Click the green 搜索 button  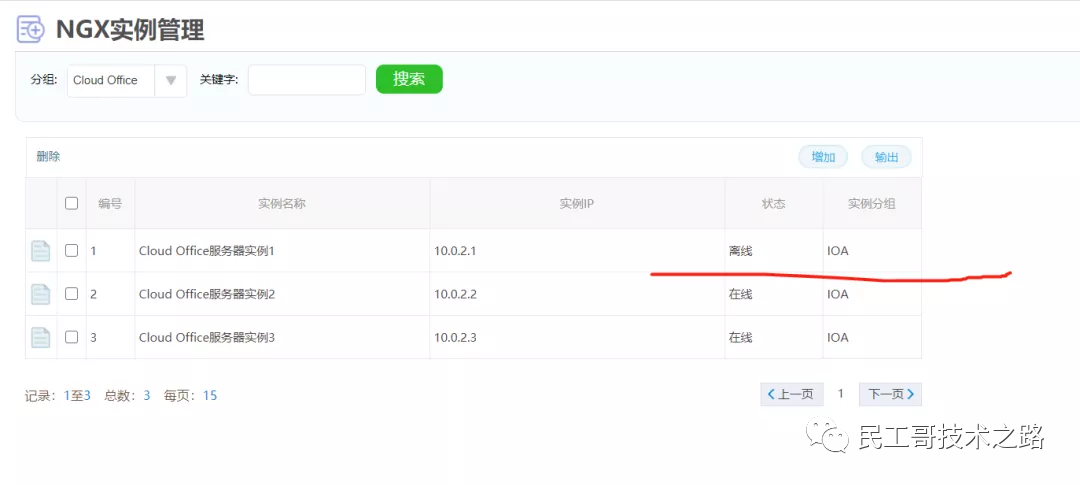[x=409, y=79]
